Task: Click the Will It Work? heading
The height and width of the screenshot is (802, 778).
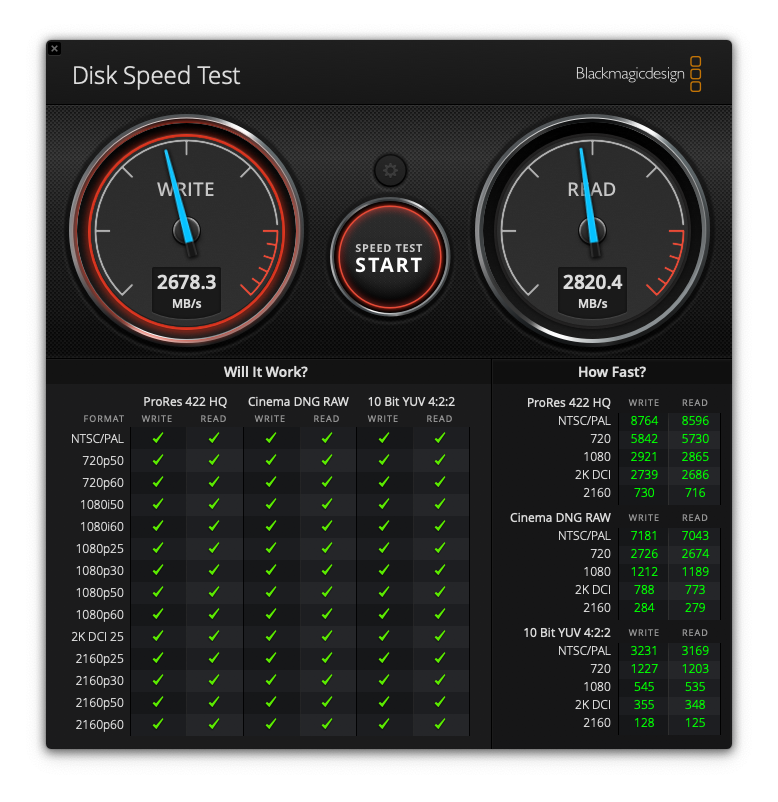Action: [x=265, y=372]
